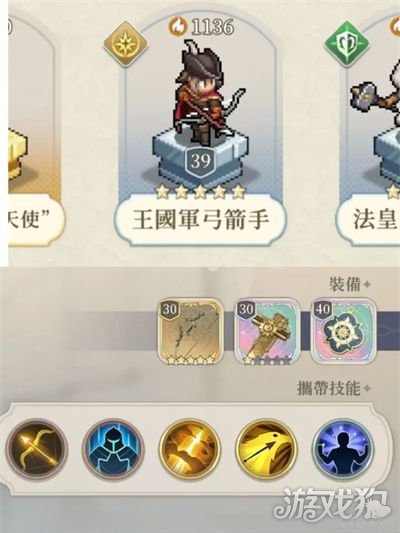Tap the gold compass star class badge

click(126, 44)
